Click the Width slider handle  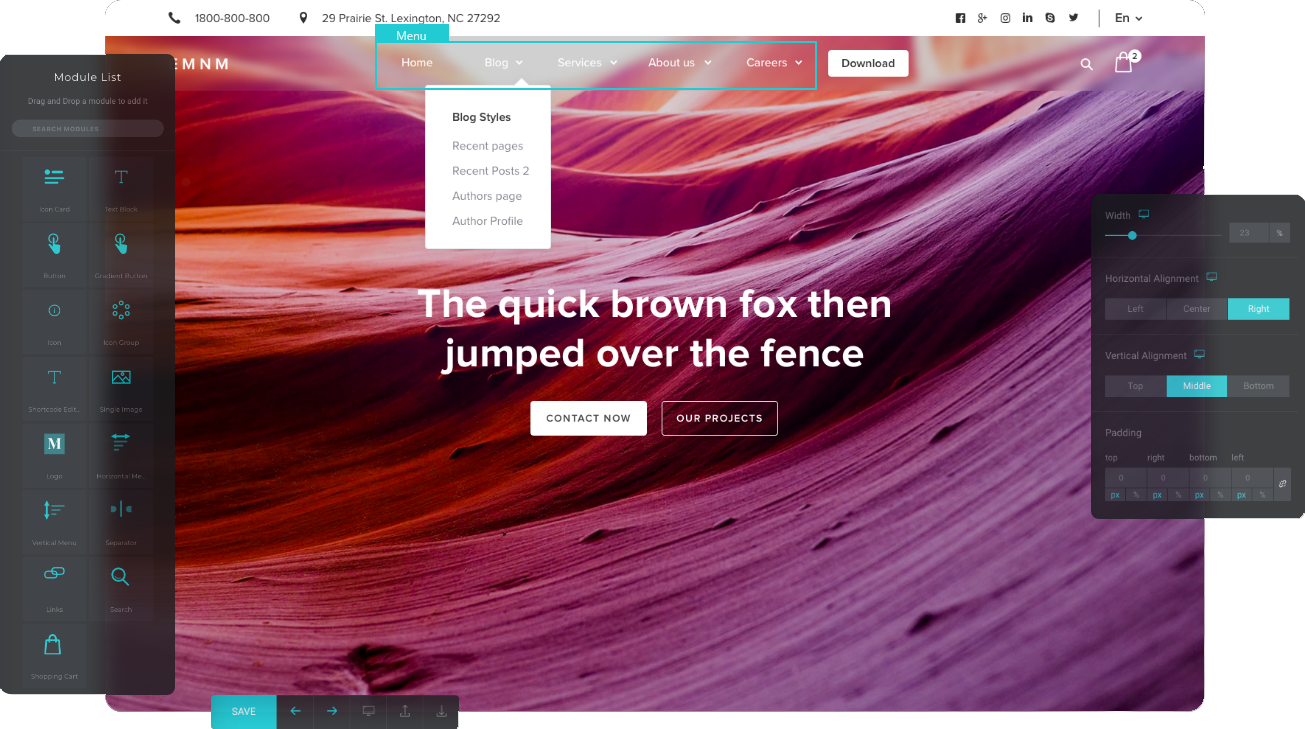tap(1132, 236)
